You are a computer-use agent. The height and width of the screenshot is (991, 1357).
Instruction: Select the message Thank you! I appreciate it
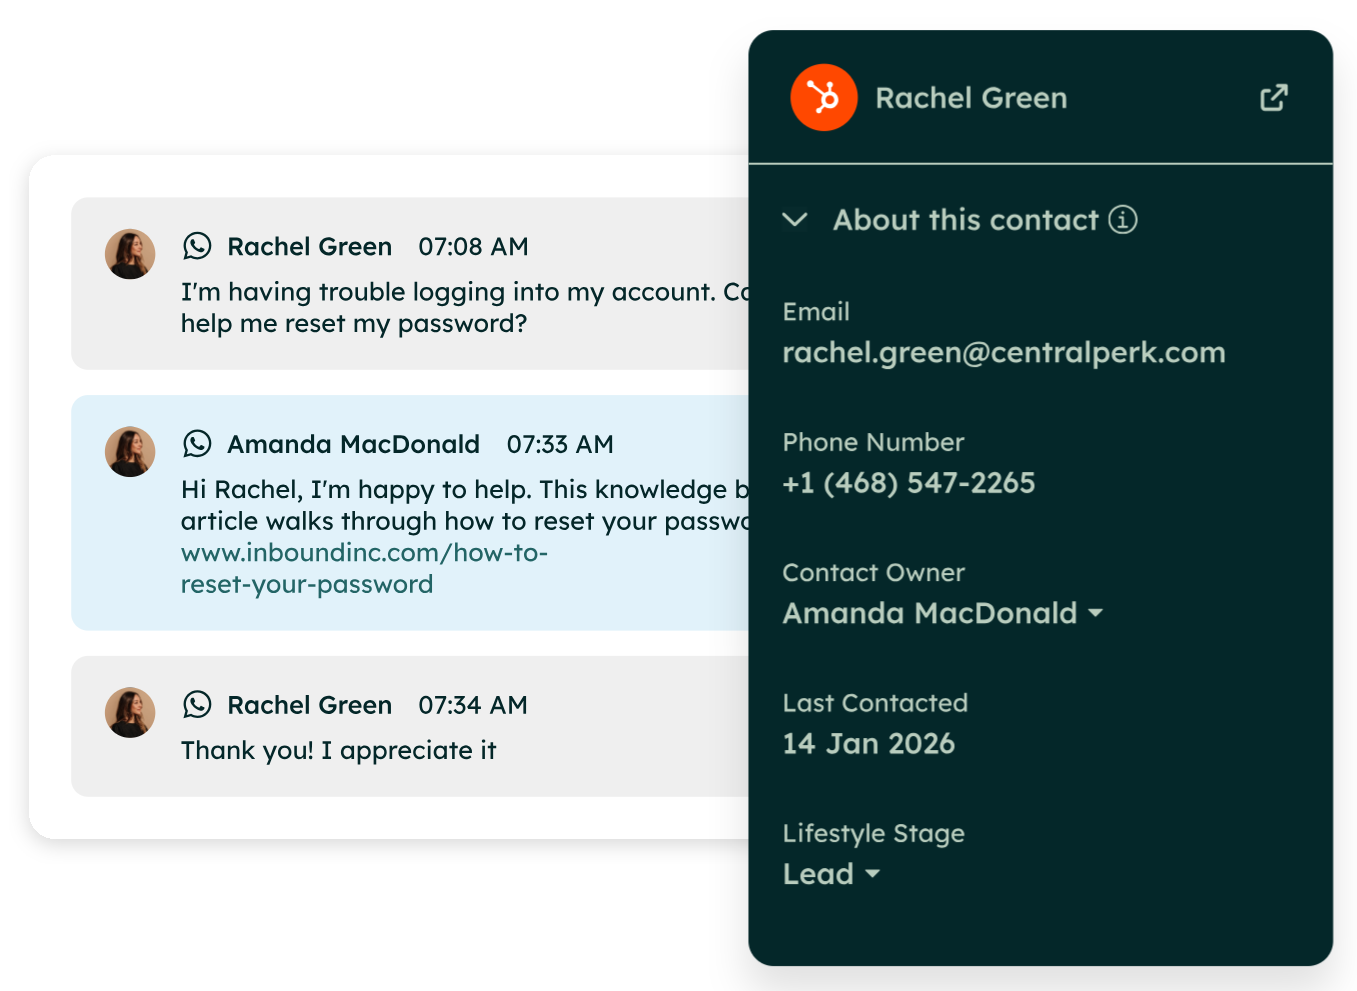coord(338,751)
